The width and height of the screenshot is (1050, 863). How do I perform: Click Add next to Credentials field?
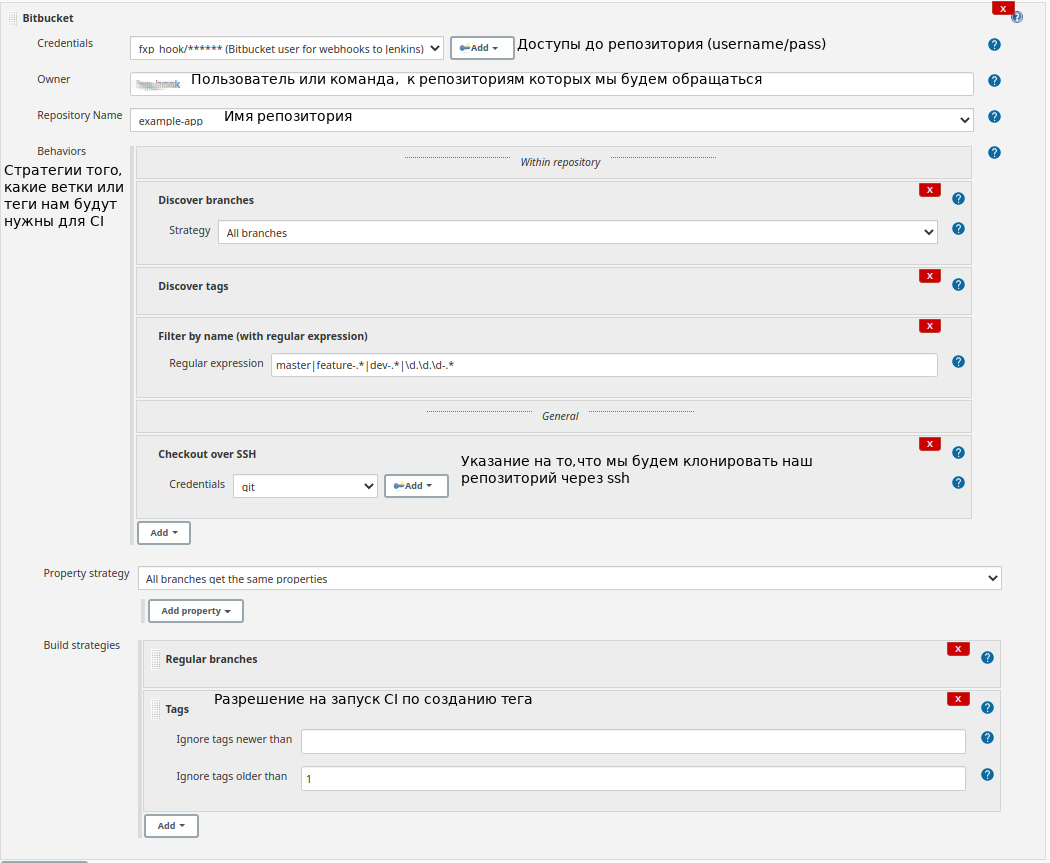(482, 47)
